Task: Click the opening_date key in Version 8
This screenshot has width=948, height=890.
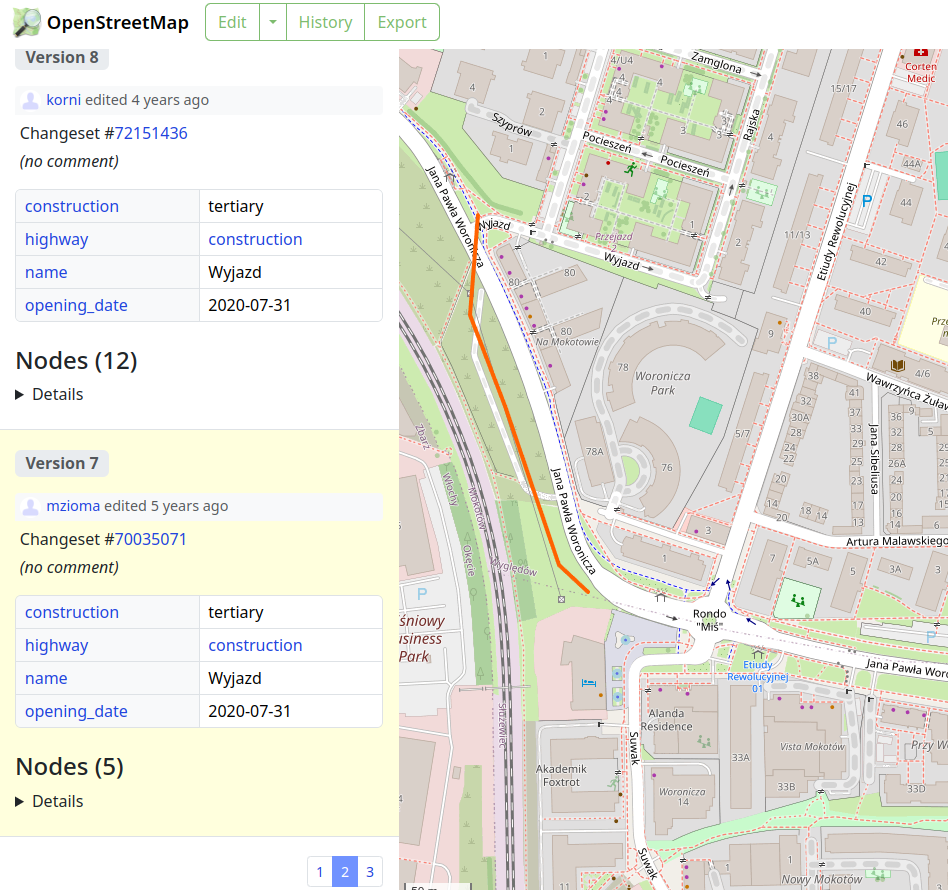Action: pos(76,305)
